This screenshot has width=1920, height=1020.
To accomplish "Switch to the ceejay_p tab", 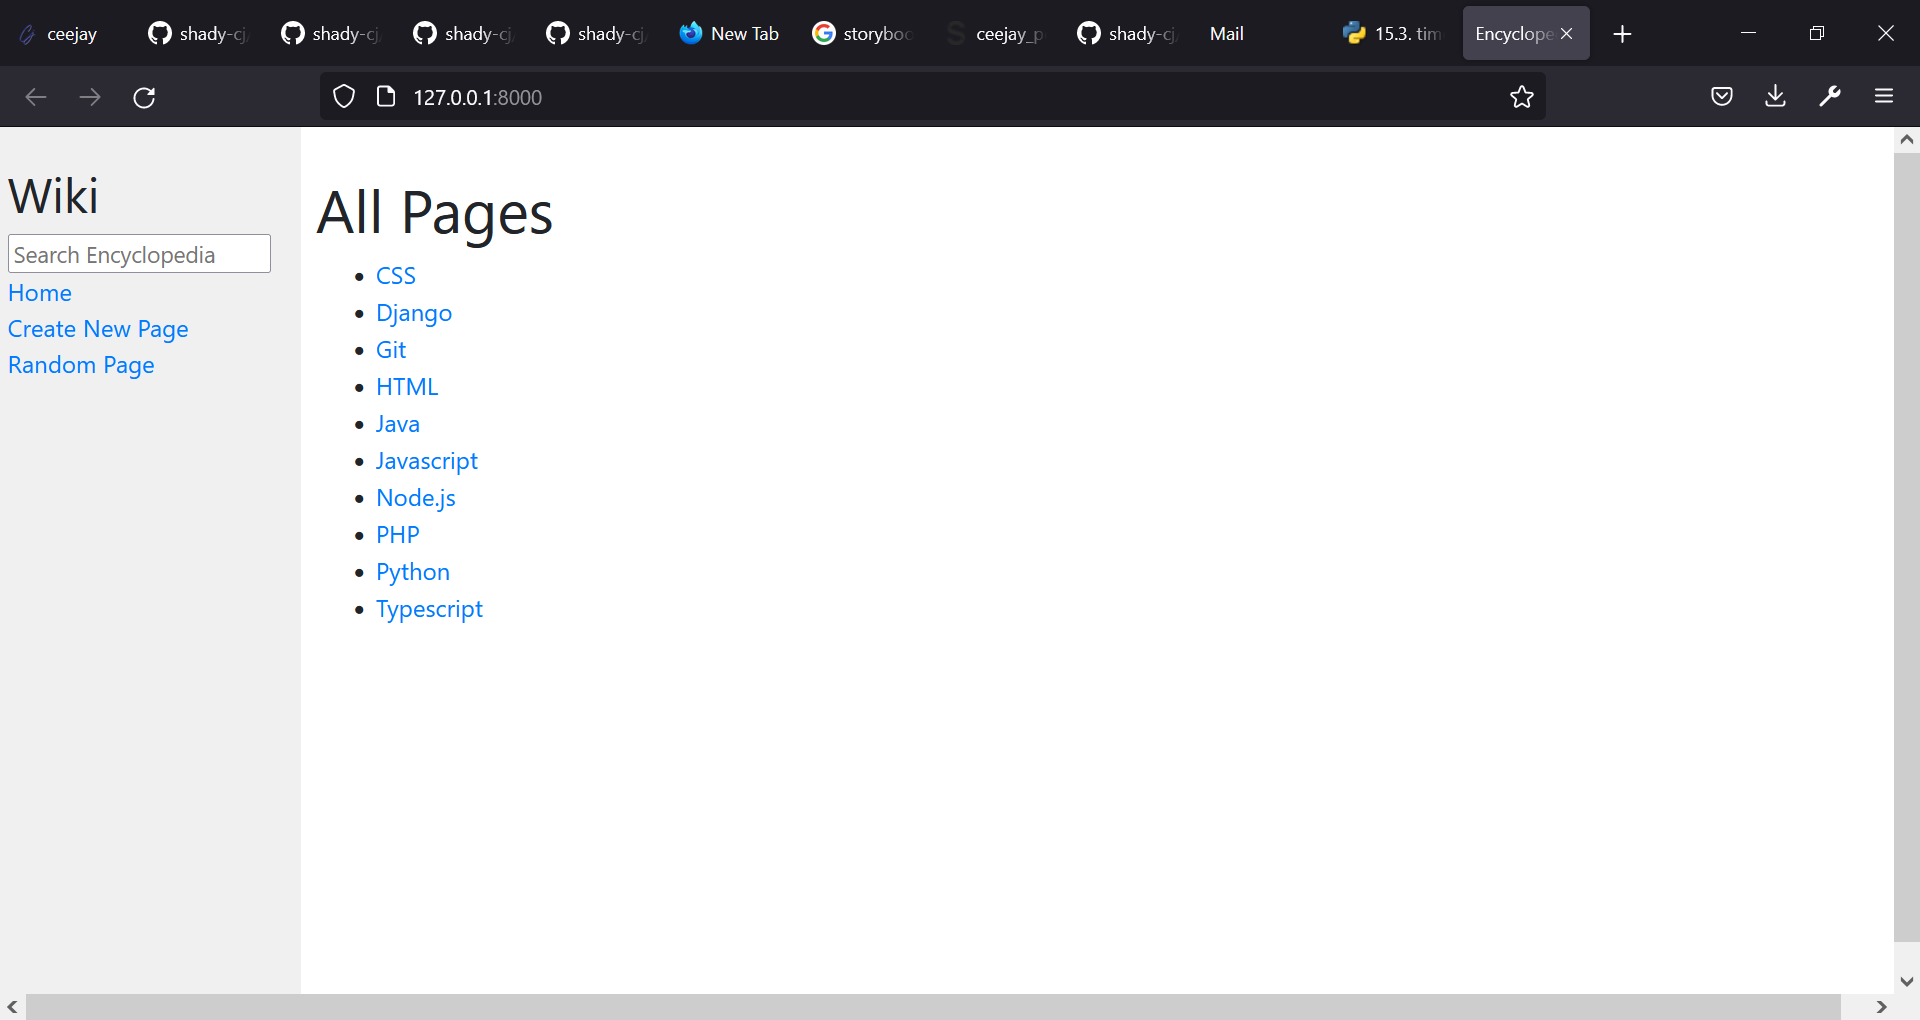I will click(x=996, y=34).
